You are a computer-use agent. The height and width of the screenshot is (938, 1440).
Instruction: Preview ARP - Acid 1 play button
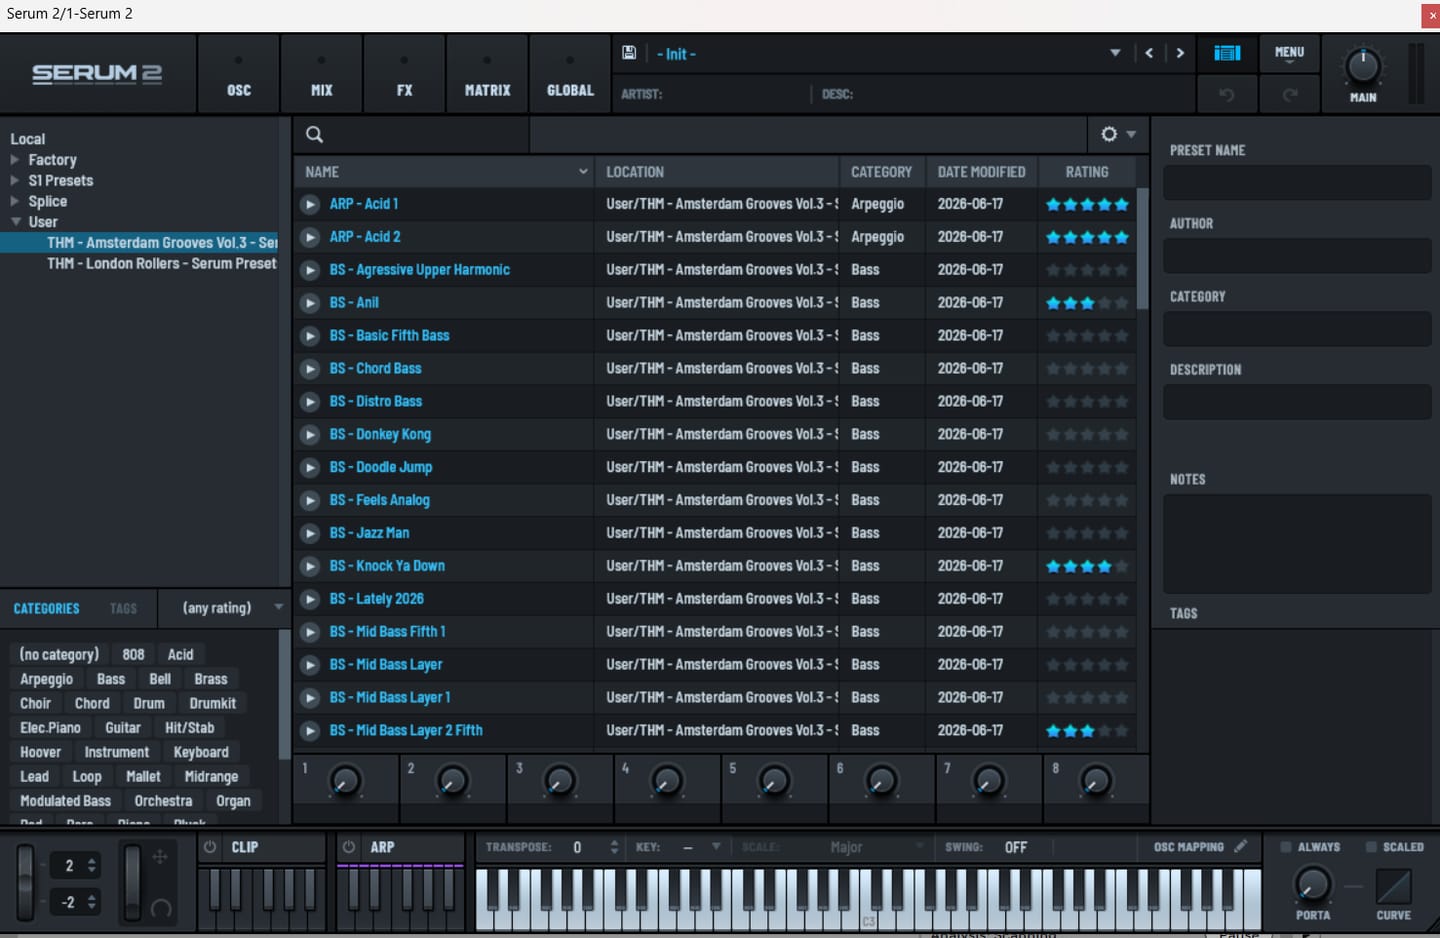[x=310, y=204]
